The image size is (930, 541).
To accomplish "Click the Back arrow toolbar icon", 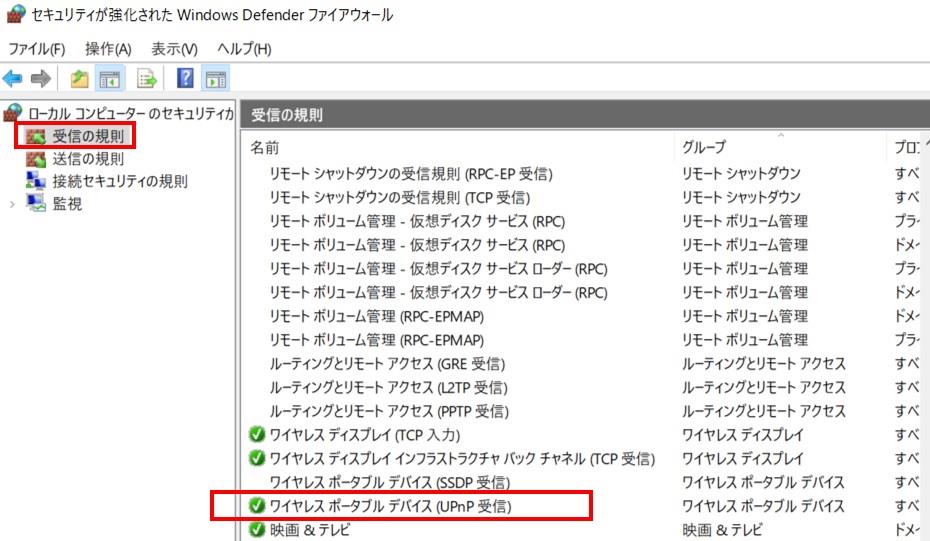I will (12, 78).
